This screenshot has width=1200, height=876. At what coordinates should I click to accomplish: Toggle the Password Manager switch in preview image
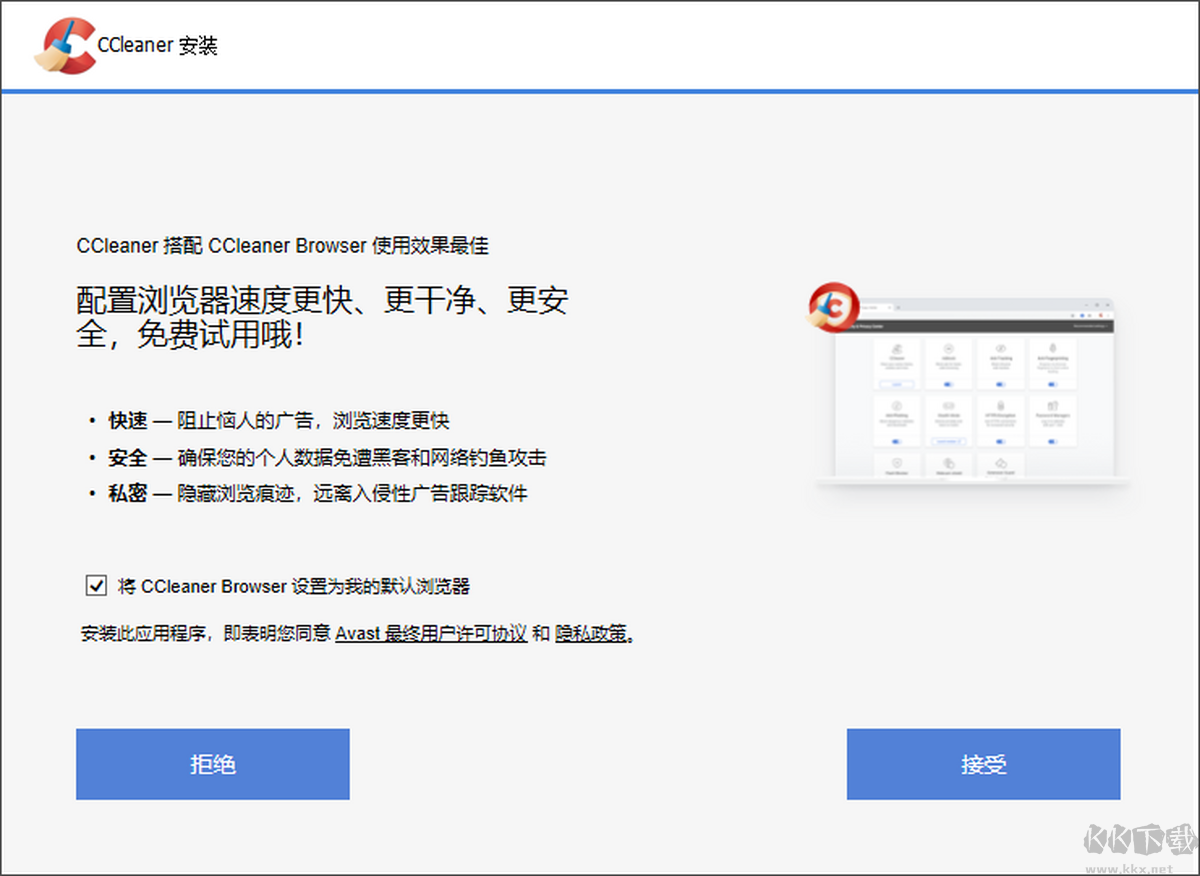click(x=1052, y=441)
